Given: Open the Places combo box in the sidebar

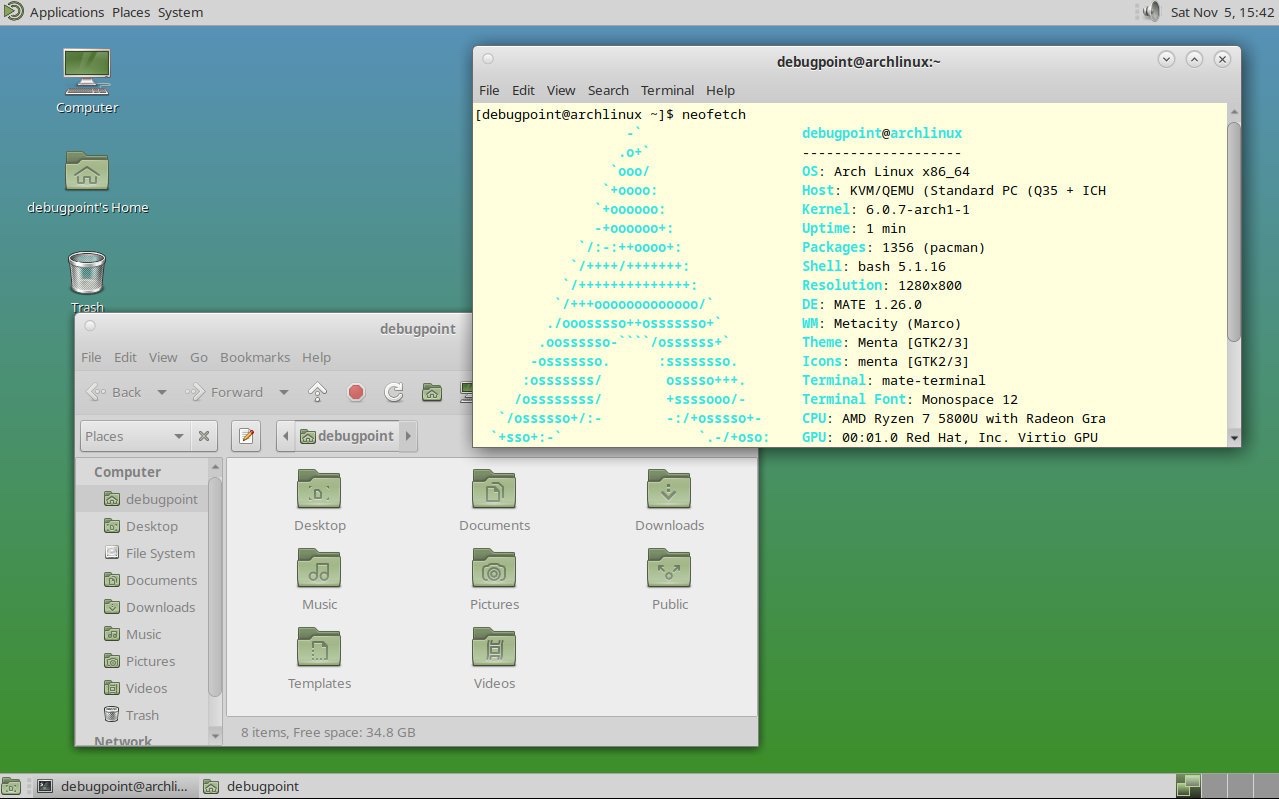Looking at the screenshot, I should [134, 436].
